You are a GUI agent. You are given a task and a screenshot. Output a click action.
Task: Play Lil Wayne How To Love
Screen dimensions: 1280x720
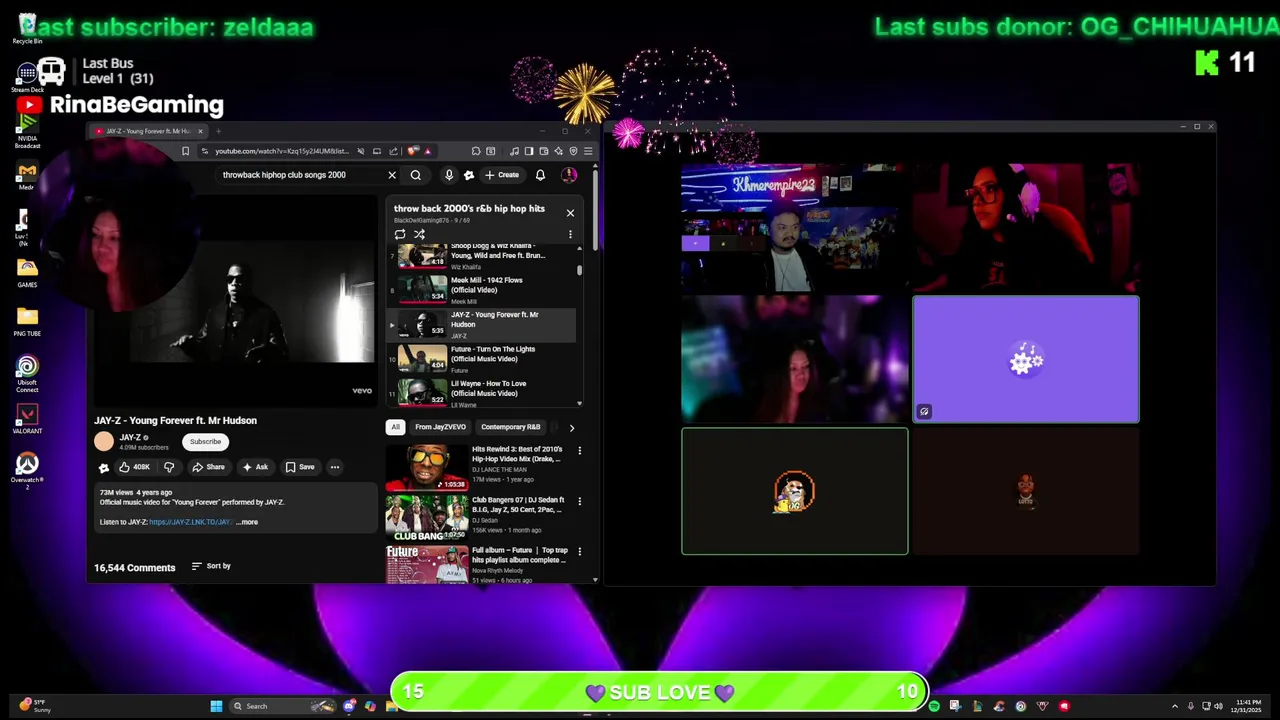click(481, 393)
